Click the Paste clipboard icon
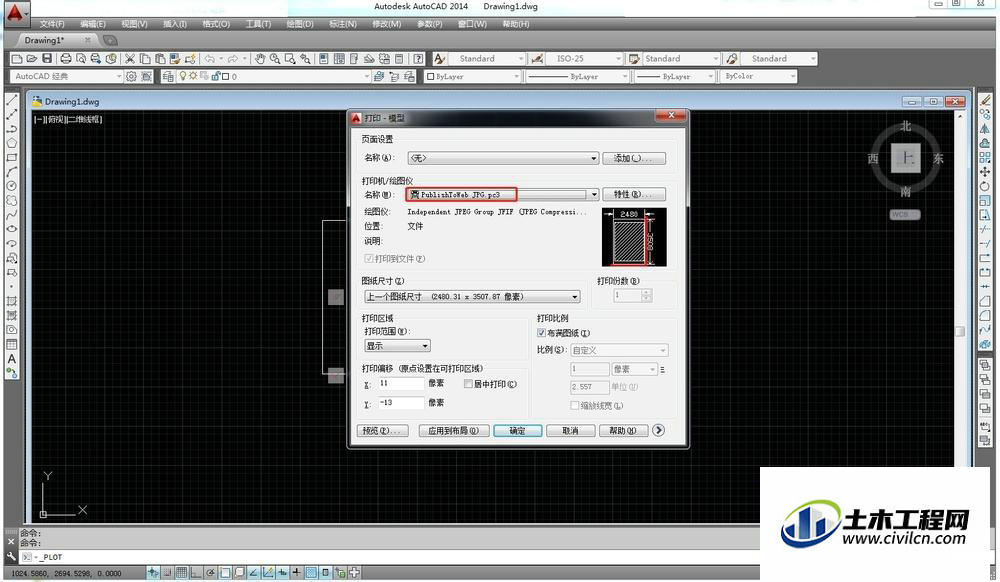The width and height of the screenshot is (1000, 582). pos(160,59)
